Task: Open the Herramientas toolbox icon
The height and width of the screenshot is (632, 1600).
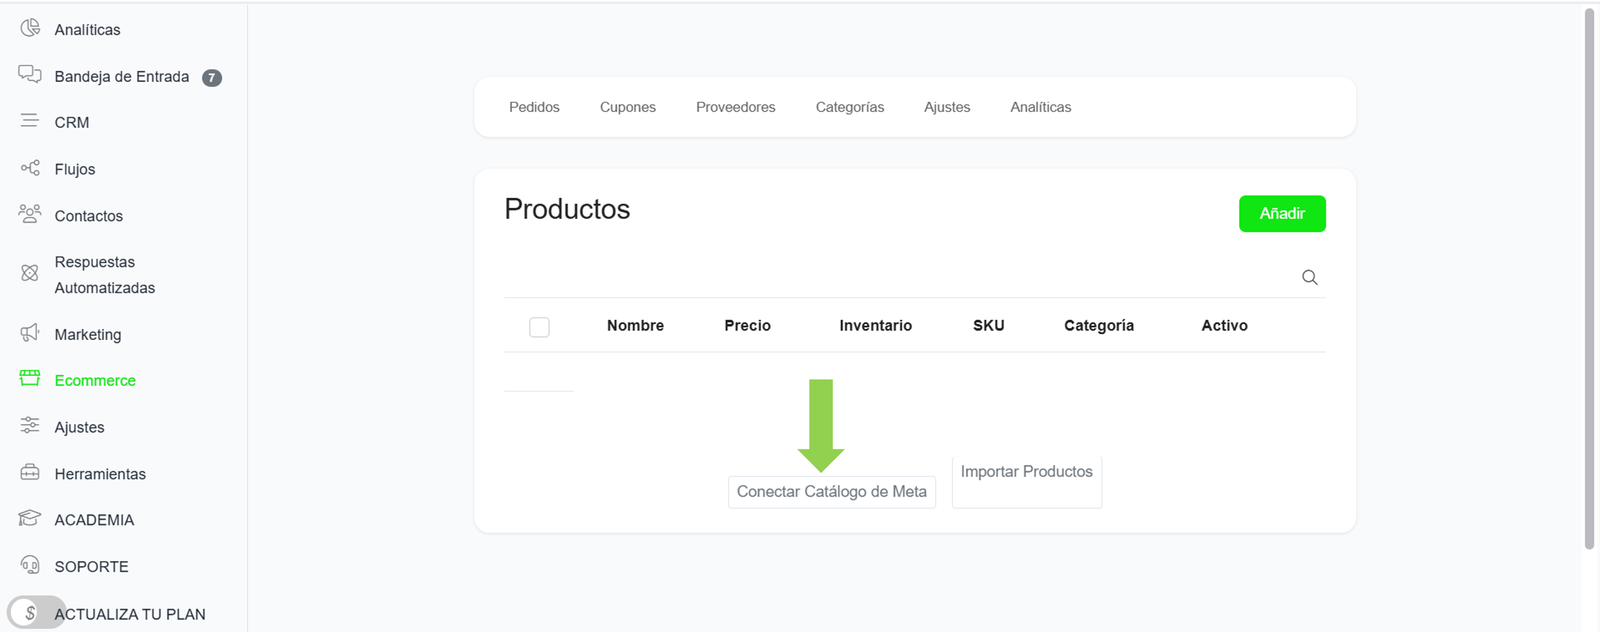Action: [x=30, y=472]
